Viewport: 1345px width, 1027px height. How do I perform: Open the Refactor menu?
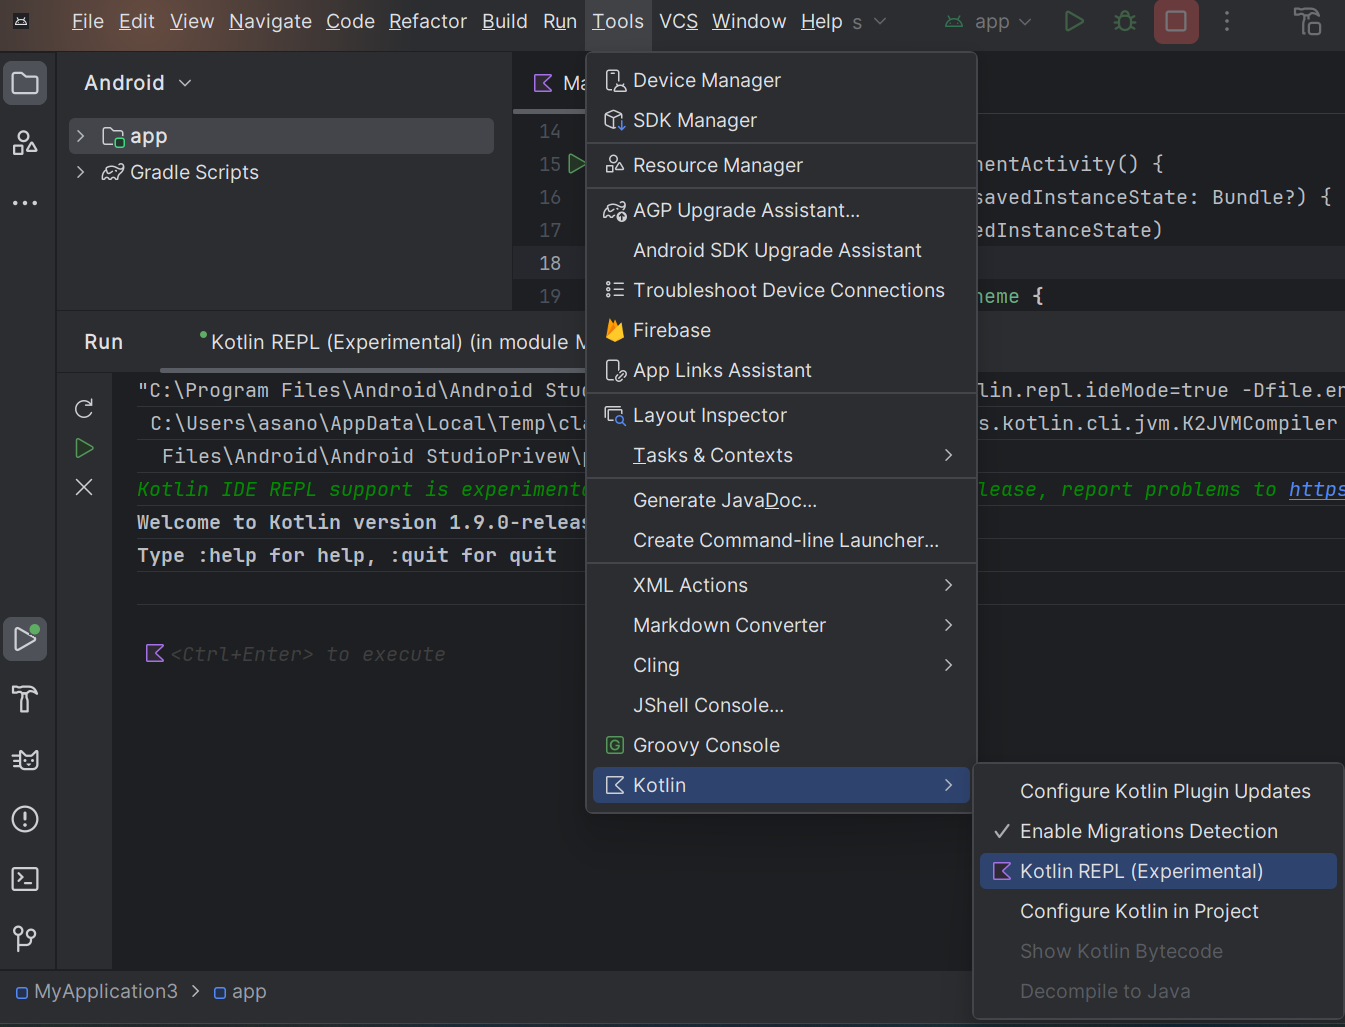click(x=428, y=21)
